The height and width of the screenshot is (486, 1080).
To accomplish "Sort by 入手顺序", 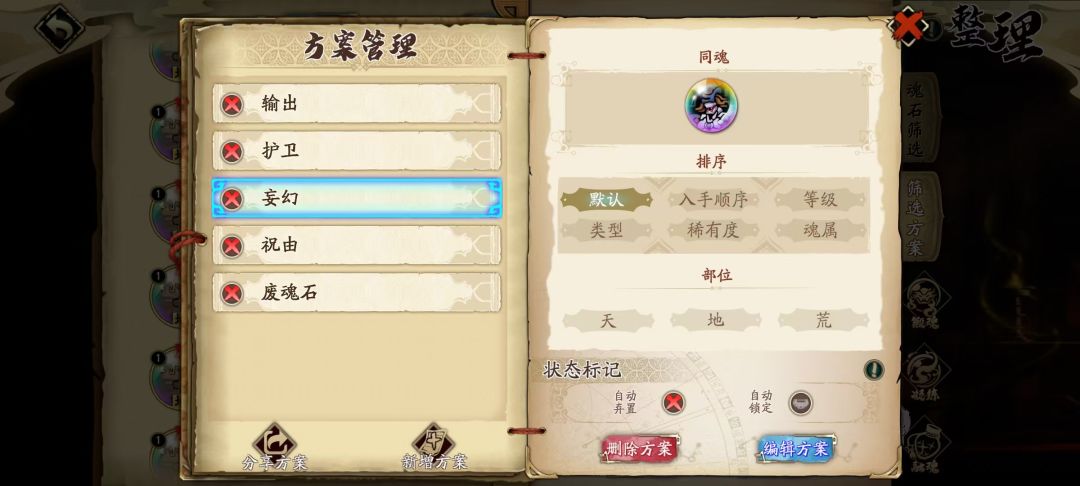I will coord(714,200).
